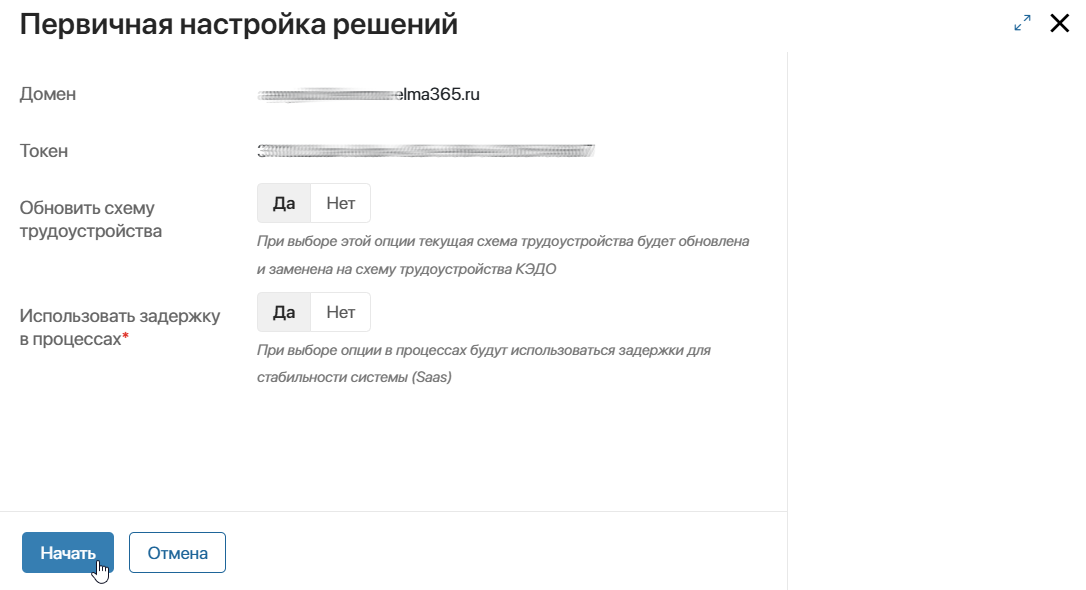Click the diagonal expand arrows near the title

pyautogui.click(x=1022, y=22)
